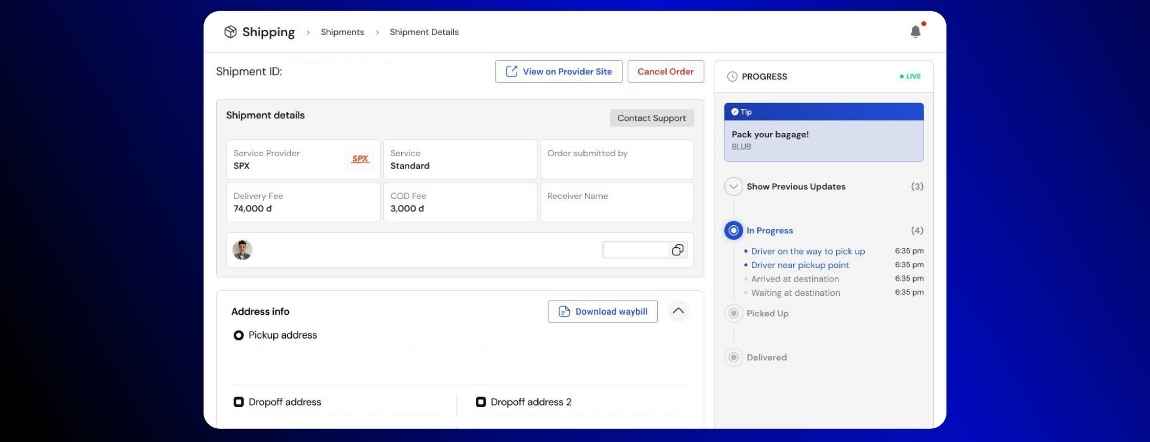Click the SPX provider logo

click(360, 158)
